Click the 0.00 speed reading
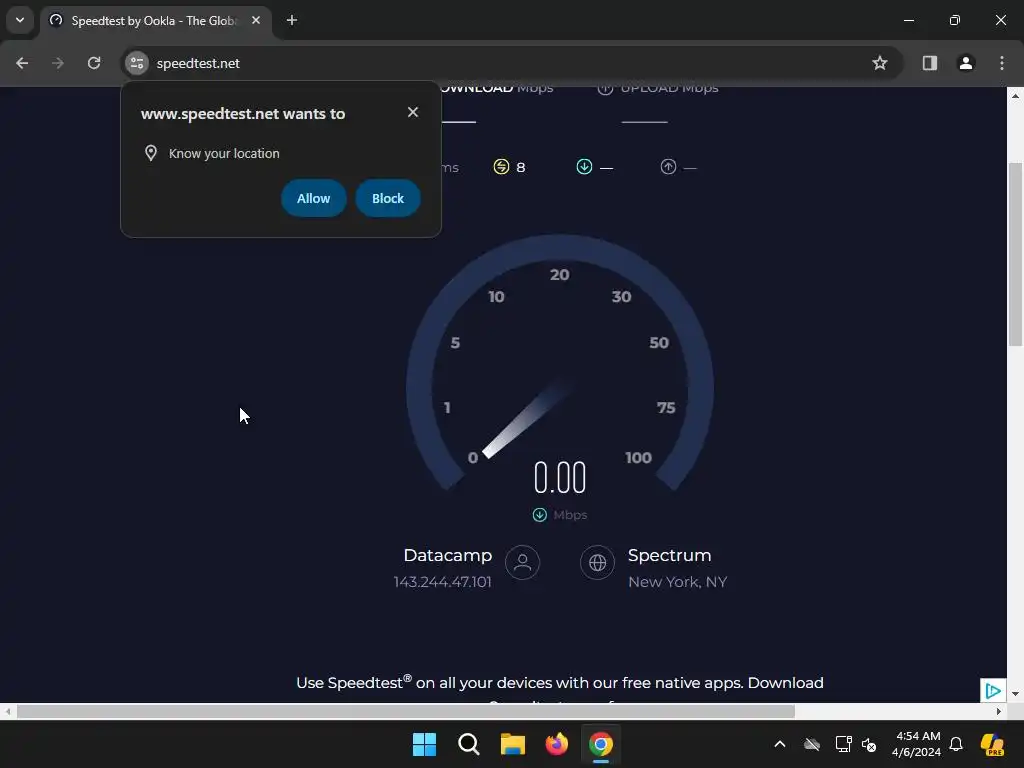The height and width of the screenshot is (768, 1024). (560, 477)
